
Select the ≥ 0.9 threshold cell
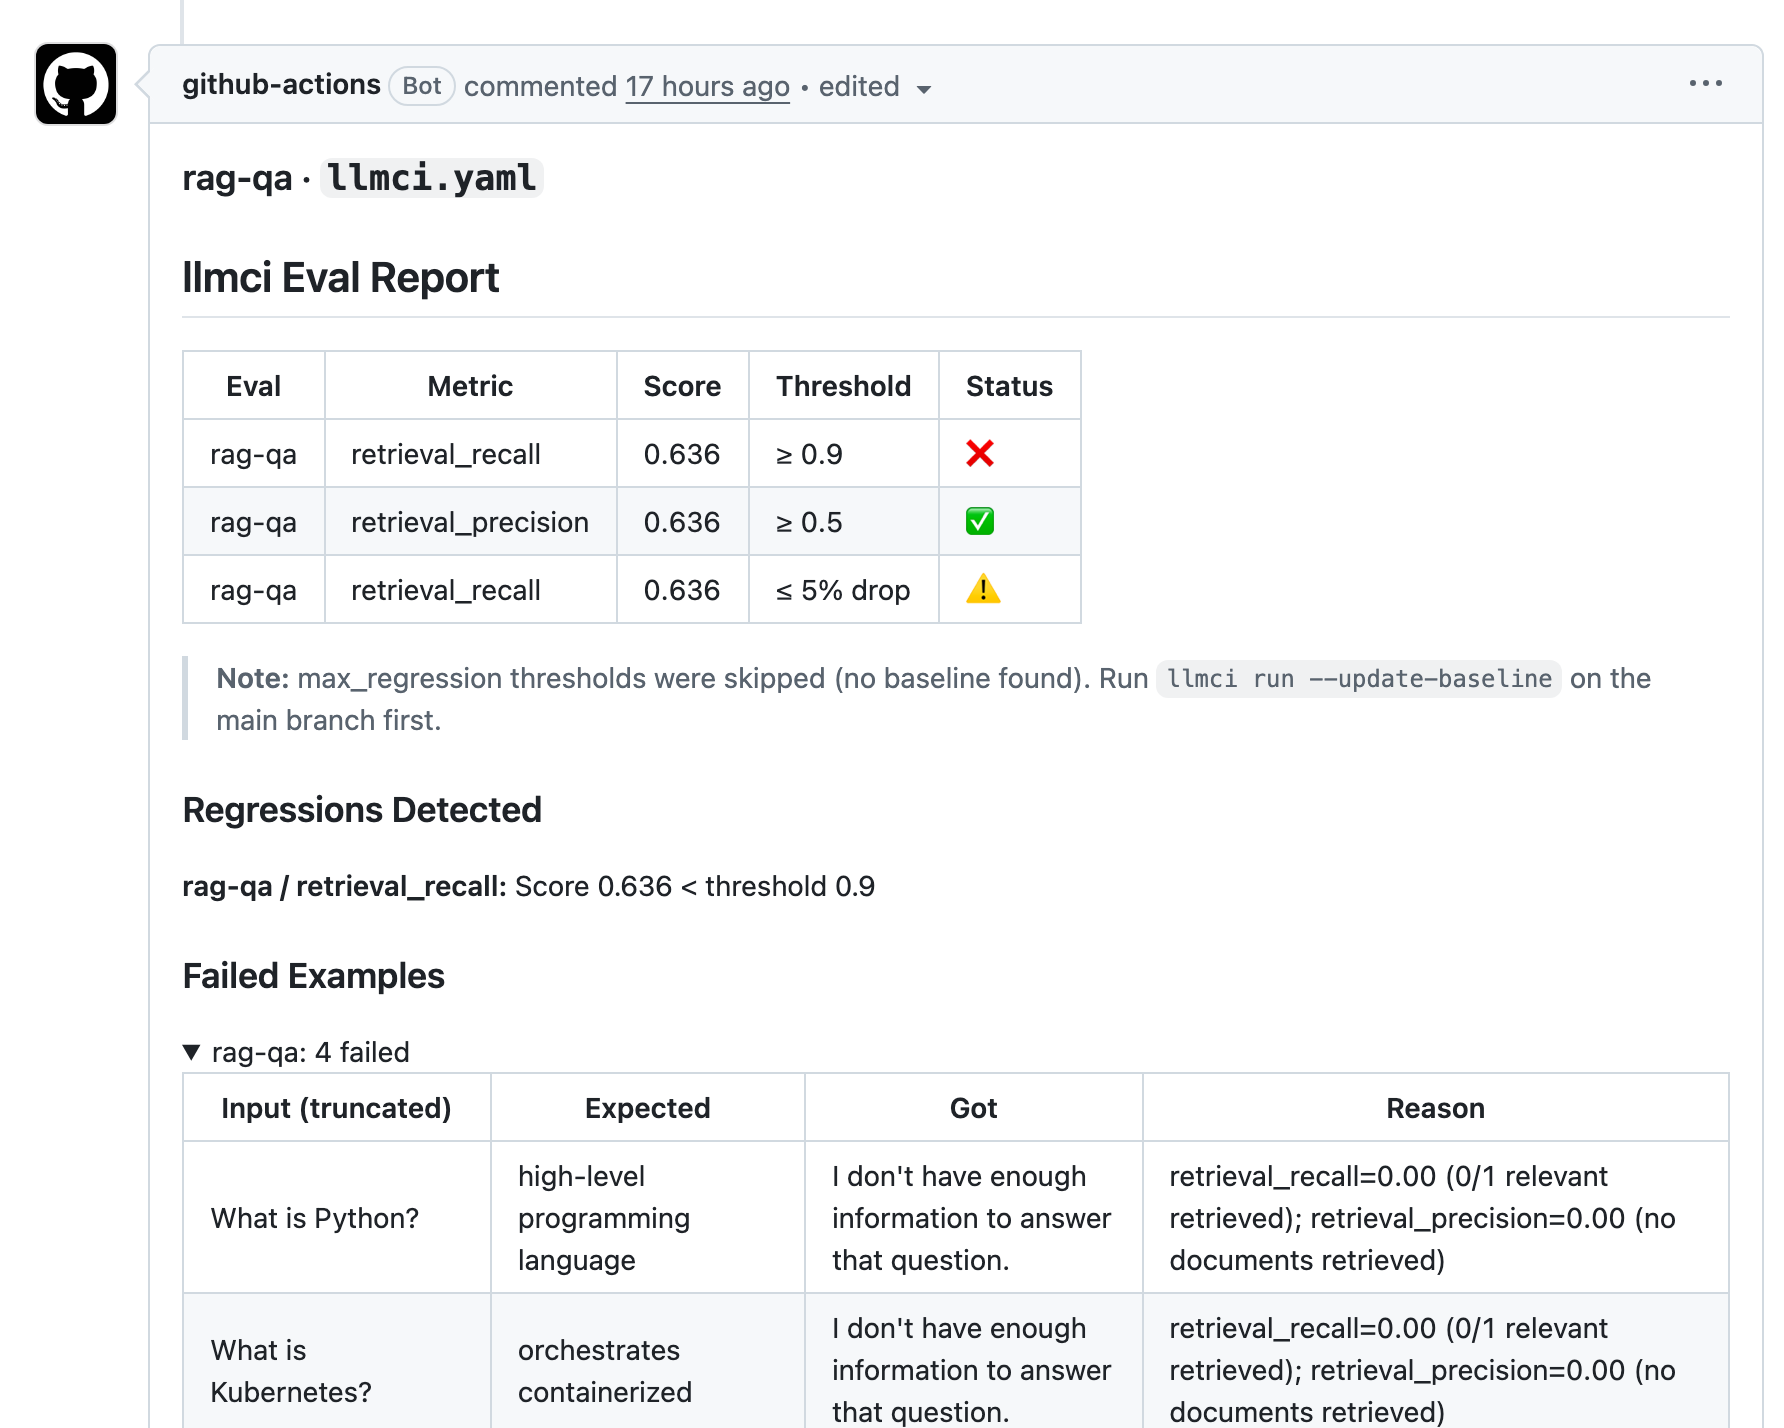tap(843, 454)
